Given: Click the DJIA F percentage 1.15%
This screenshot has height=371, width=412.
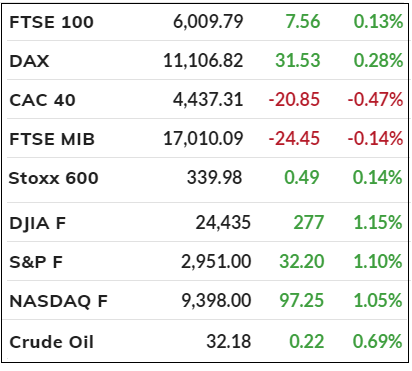Looking at the screenshot, I should [378, 222].
